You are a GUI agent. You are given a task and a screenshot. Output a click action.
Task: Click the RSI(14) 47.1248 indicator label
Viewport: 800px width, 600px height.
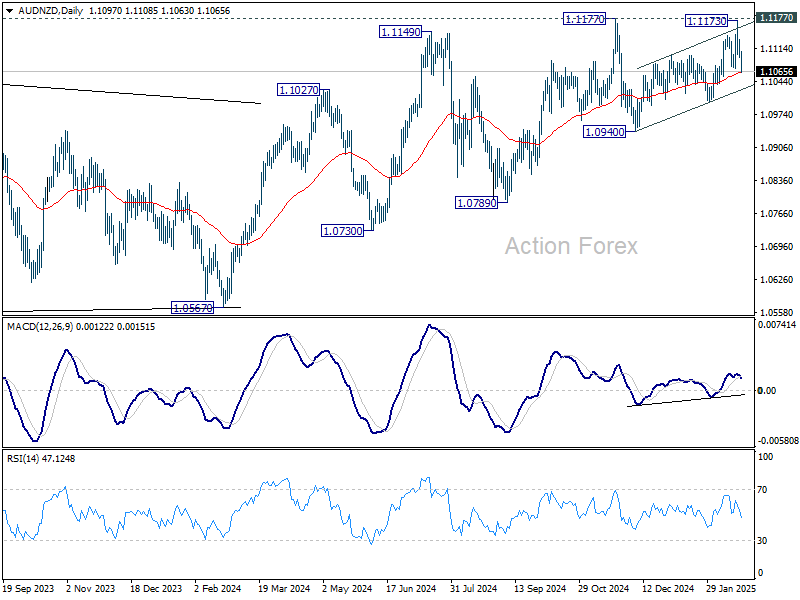tap(41, 459)
